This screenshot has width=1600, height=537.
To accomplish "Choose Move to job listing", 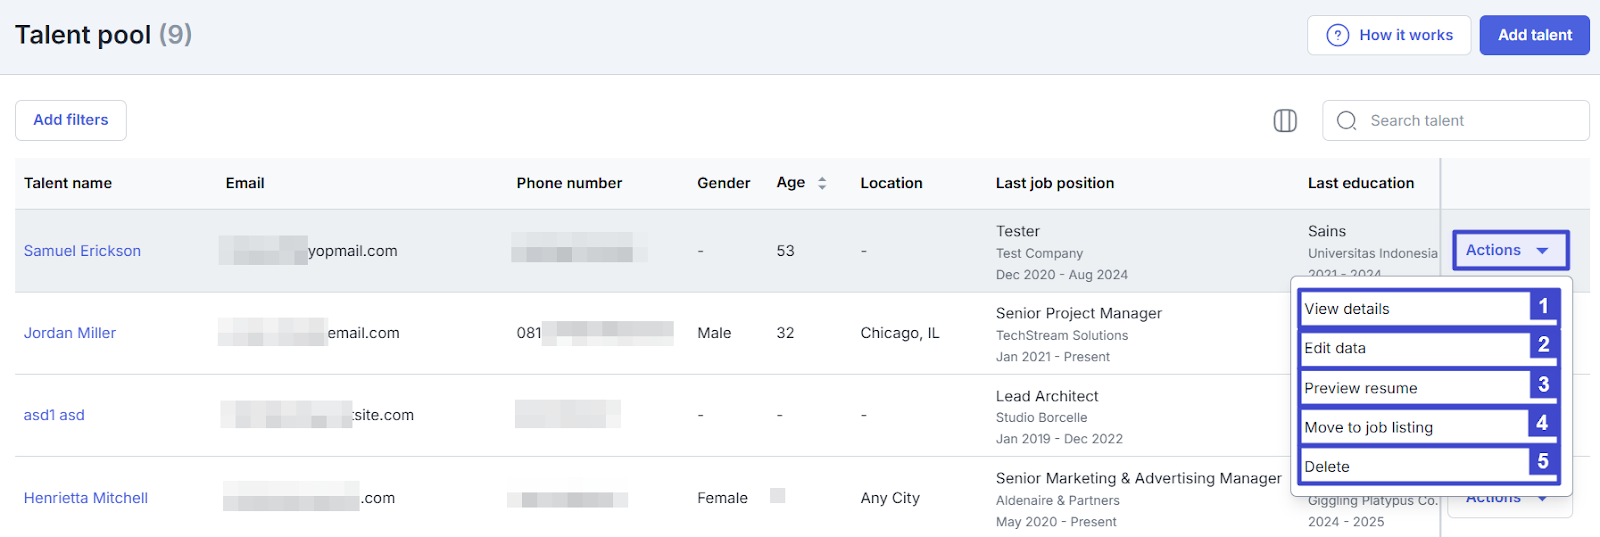I will tap(1415, 427).
